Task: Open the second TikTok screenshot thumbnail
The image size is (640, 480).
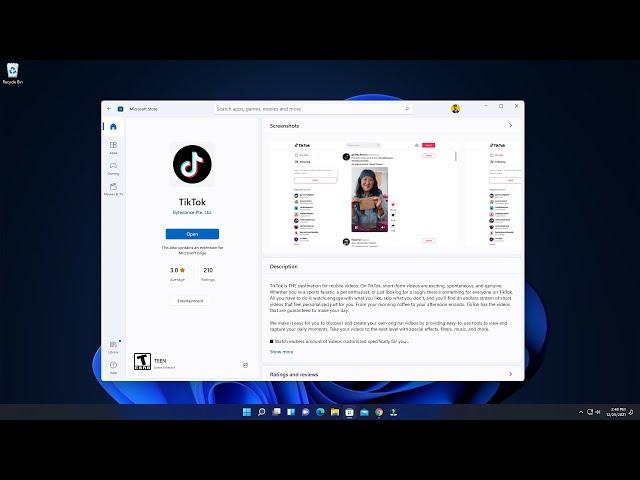Action: 493,194
